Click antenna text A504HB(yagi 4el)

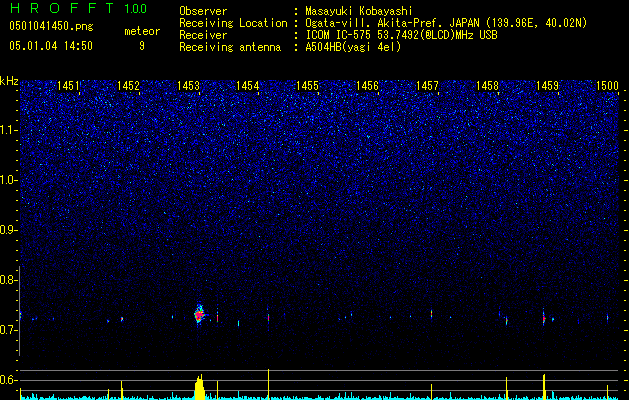tap(353, 47)
